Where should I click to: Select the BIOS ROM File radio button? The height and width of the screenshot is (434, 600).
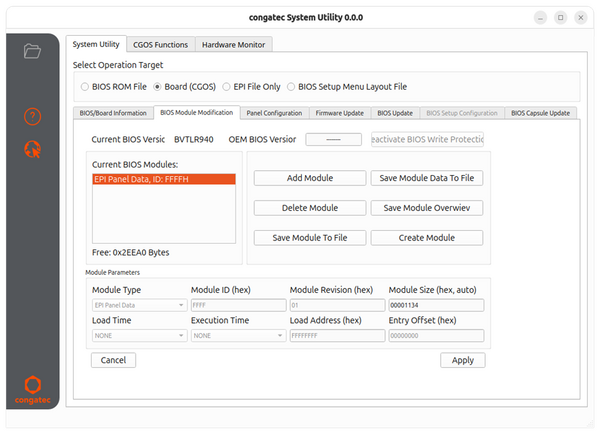click(x=84, y=86)
